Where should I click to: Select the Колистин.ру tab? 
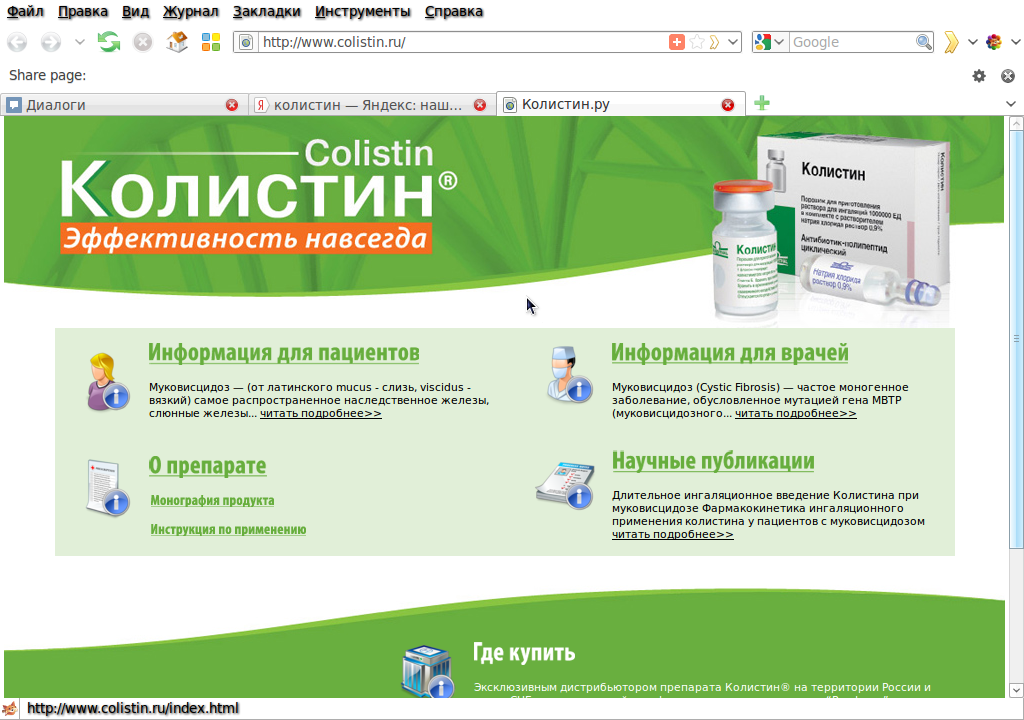(621, 104)
